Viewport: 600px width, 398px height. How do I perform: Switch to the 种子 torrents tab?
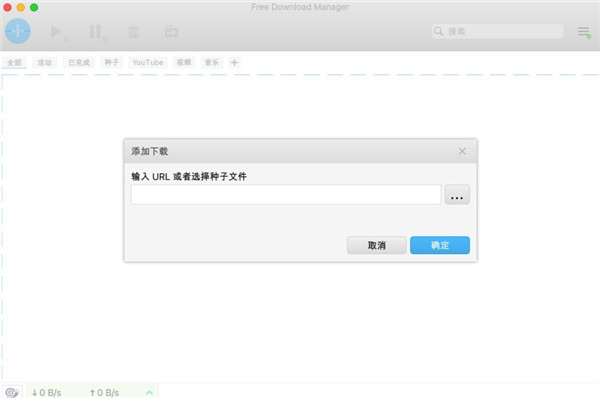pyautogui.click(x=112, y=62)
